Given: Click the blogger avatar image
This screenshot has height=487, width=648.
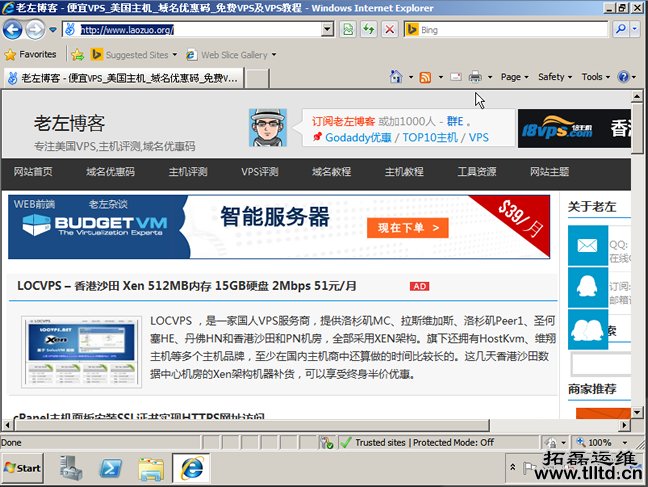Looking at the screenshot, I should click(x=268, y=128).
